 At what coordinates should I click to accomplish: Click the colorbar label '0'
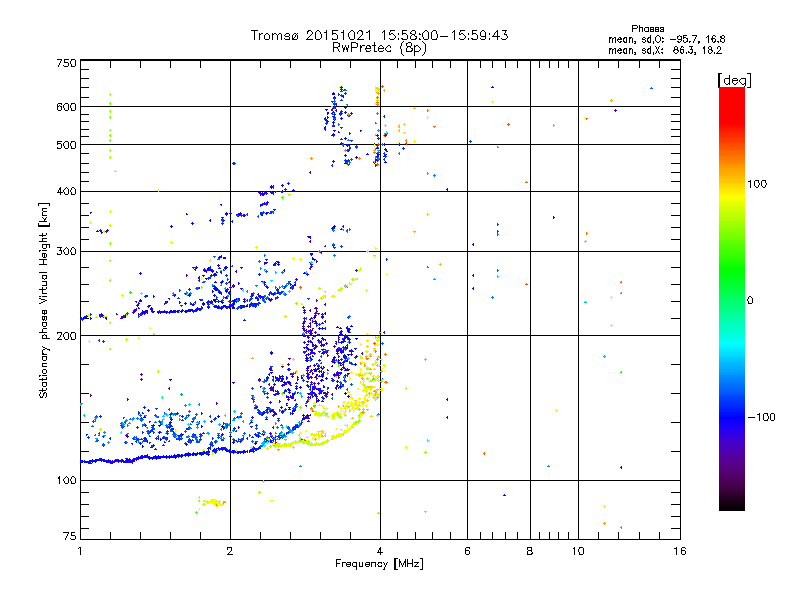coord(750,300)
